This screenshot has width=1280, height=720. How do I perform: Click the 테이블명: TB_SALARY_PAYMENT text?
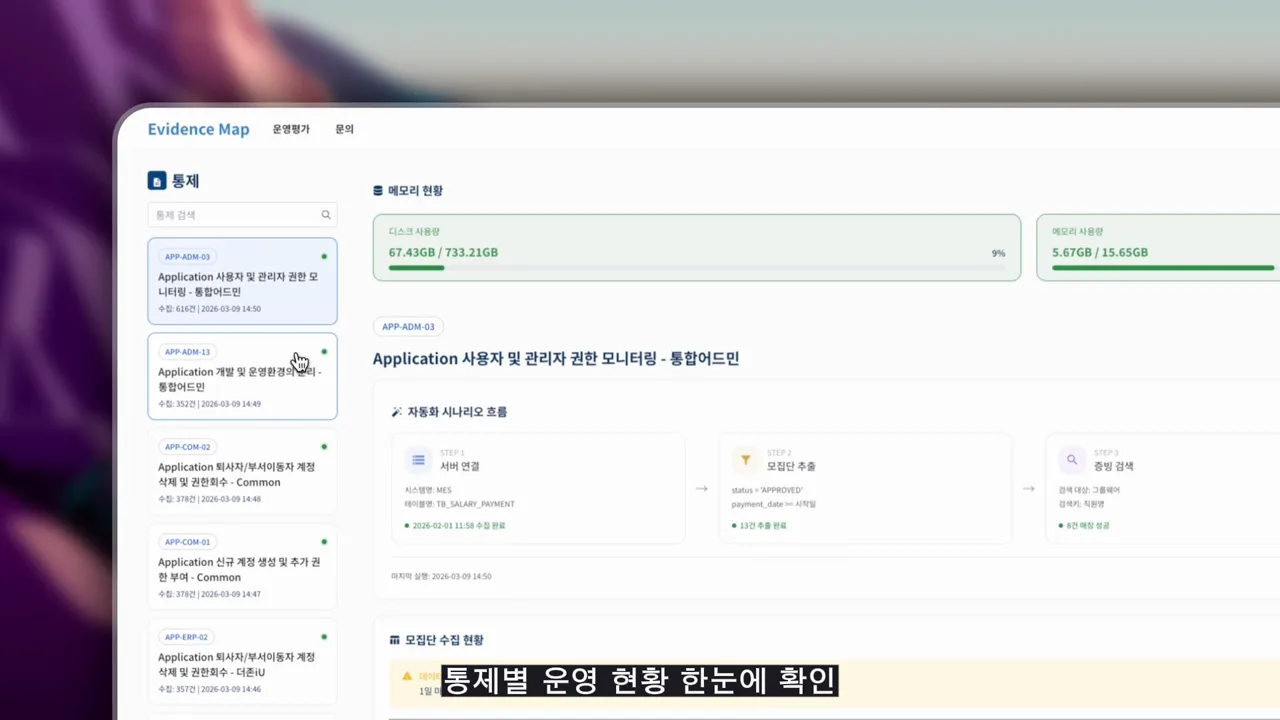click(460, 504)
